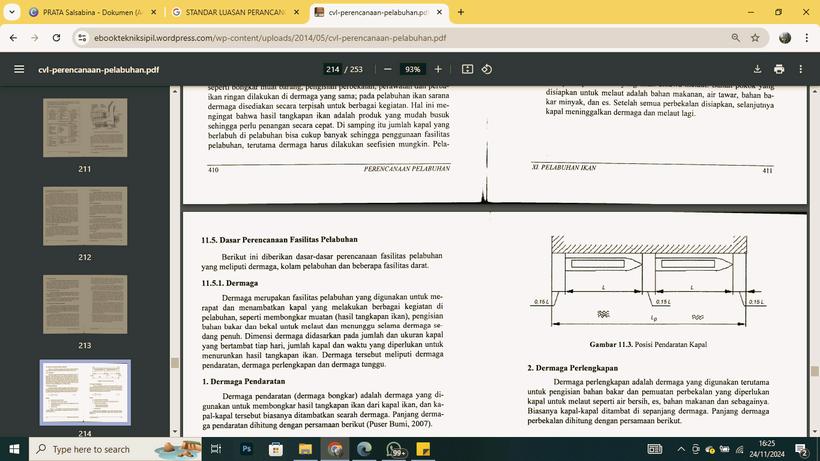
Task: Reload the current page
Action: pyautogui.click(x=56, y=38)
